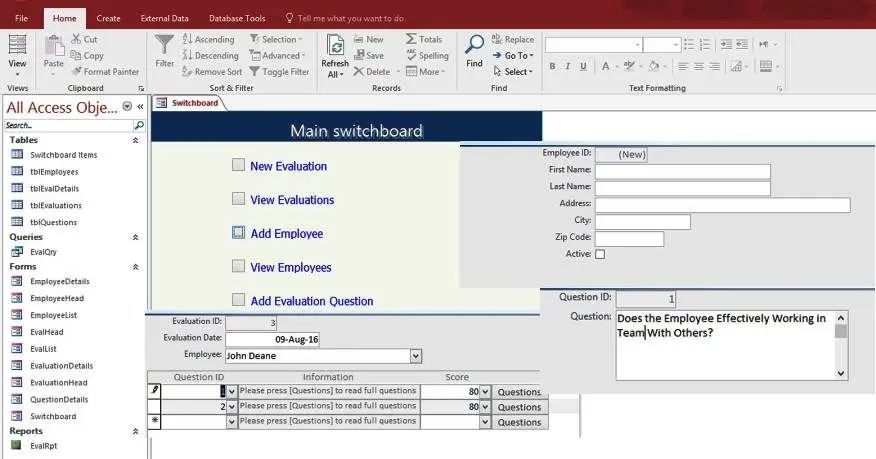The width and height of the screenshot is (876, 459).
Task: Apply Bold text formatting
Action: click(x=552, y=66)
